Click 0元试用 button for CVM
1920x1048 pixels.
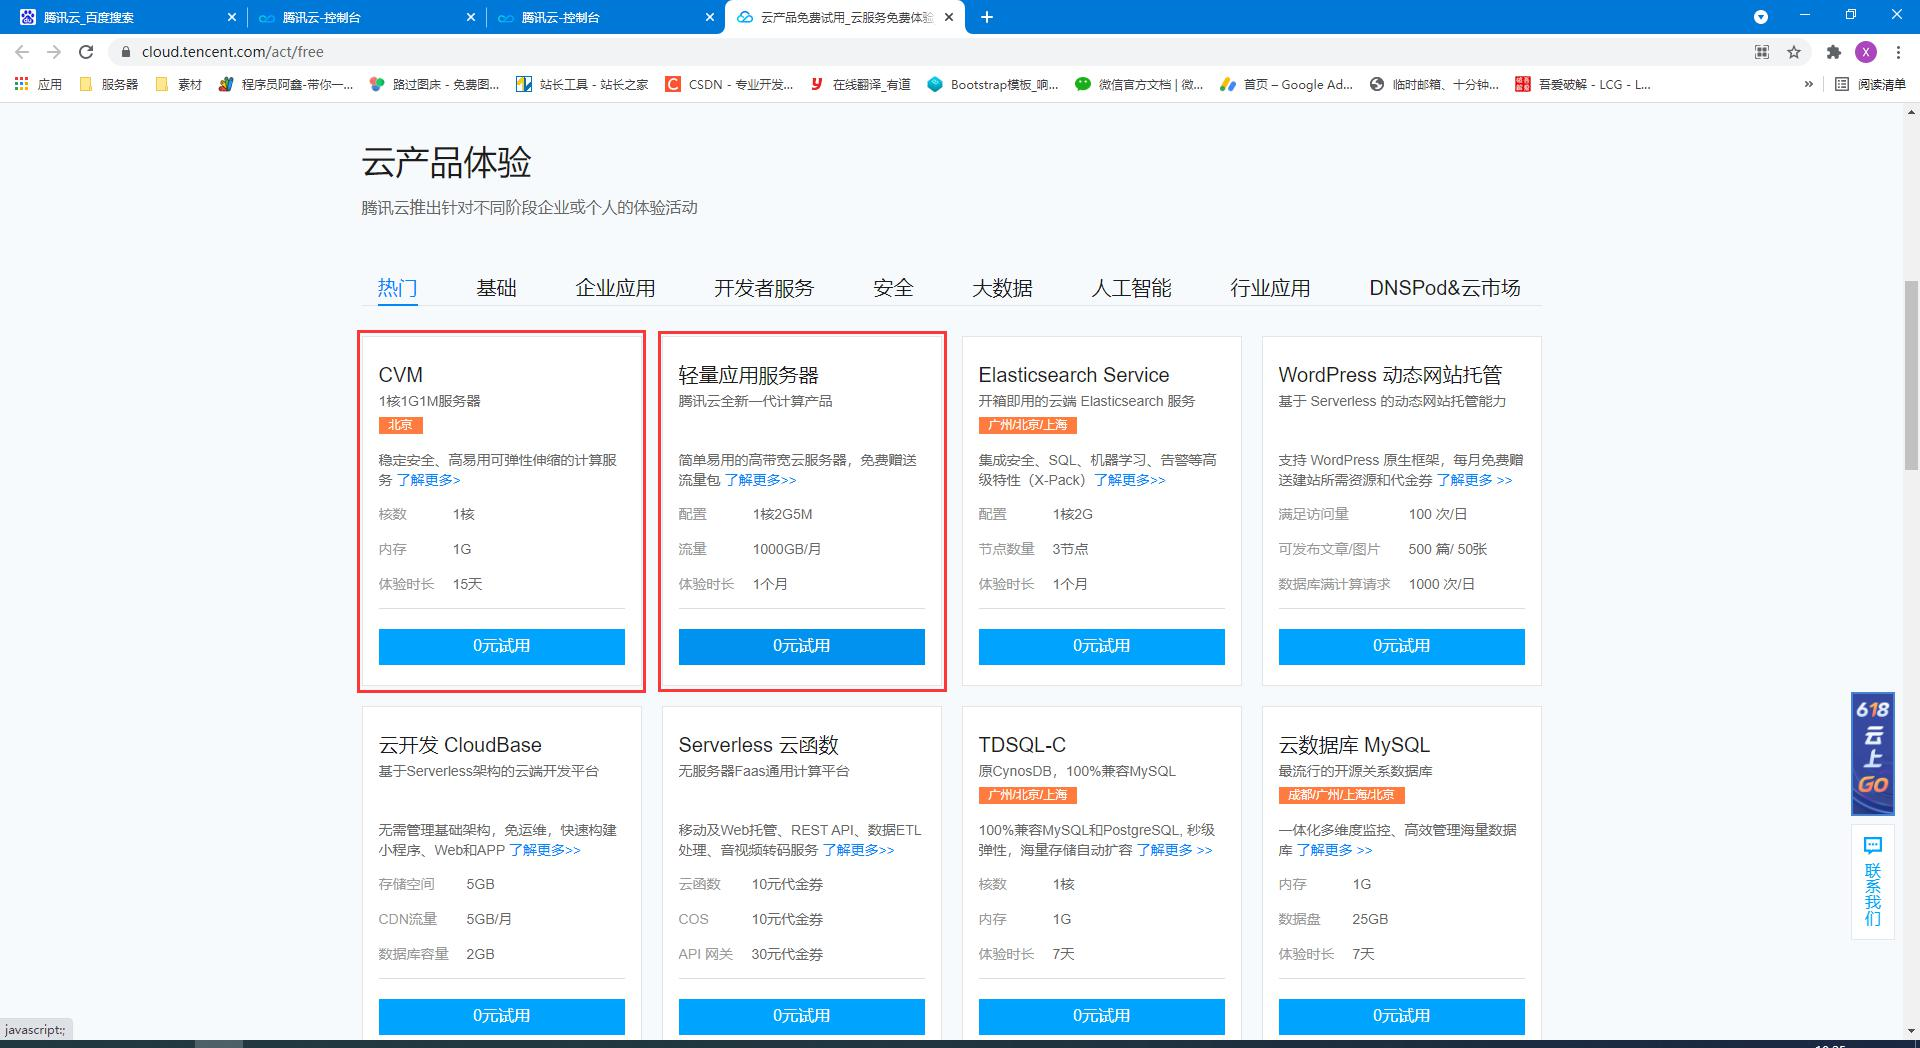click(502, 647)
